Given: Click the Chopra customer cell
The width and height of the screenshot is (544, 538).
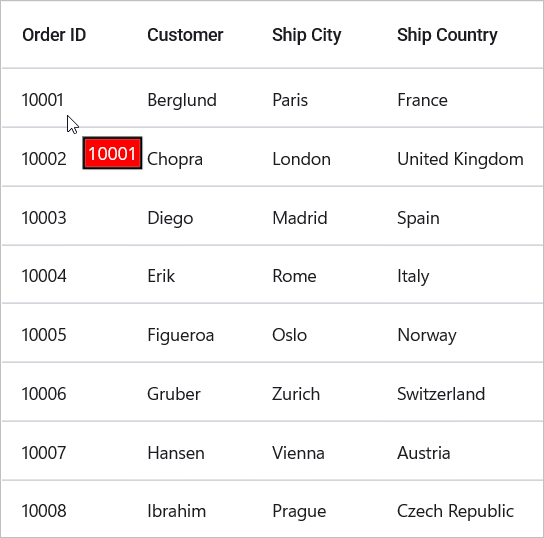Looking at the screenshot, I should pyautogui.click(x=175, y=160).
